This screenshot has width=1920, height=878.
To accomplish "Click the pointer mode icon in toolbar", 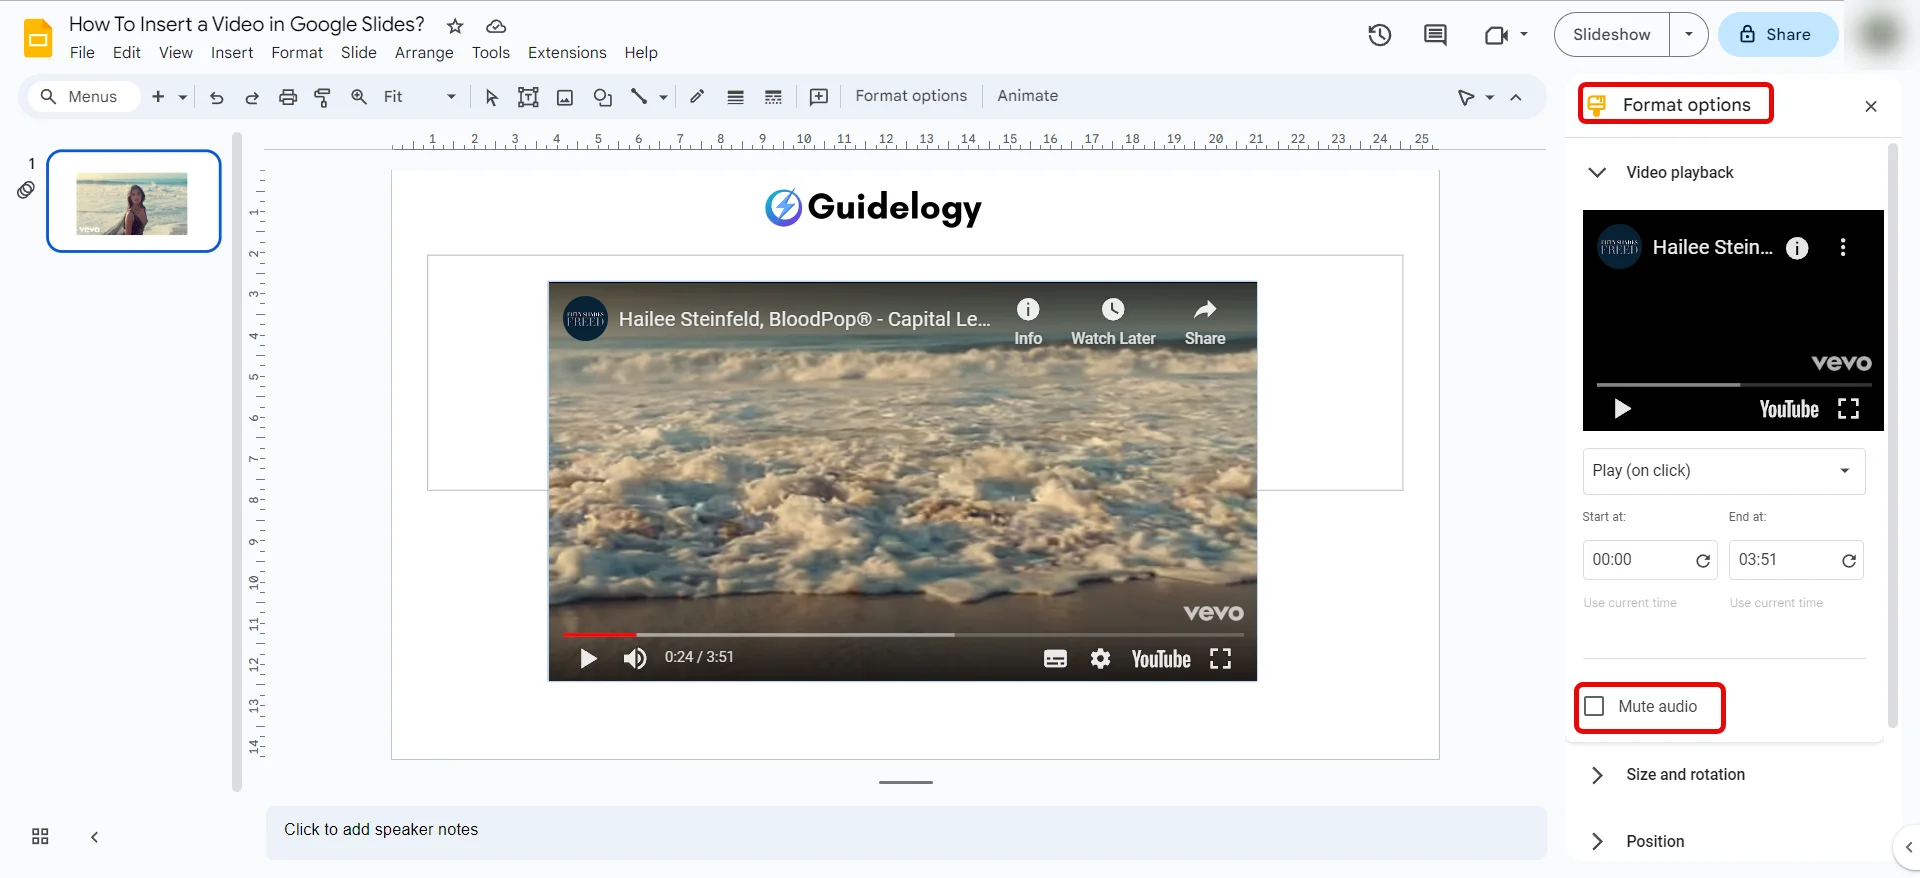I will click(1466, 97).
